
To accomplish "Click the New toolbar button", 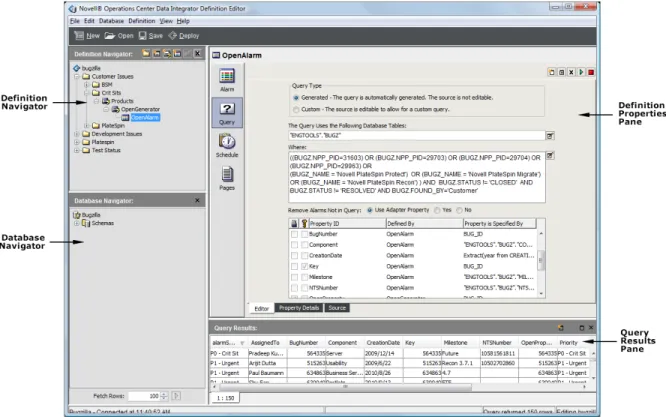I will click(87, 36).
